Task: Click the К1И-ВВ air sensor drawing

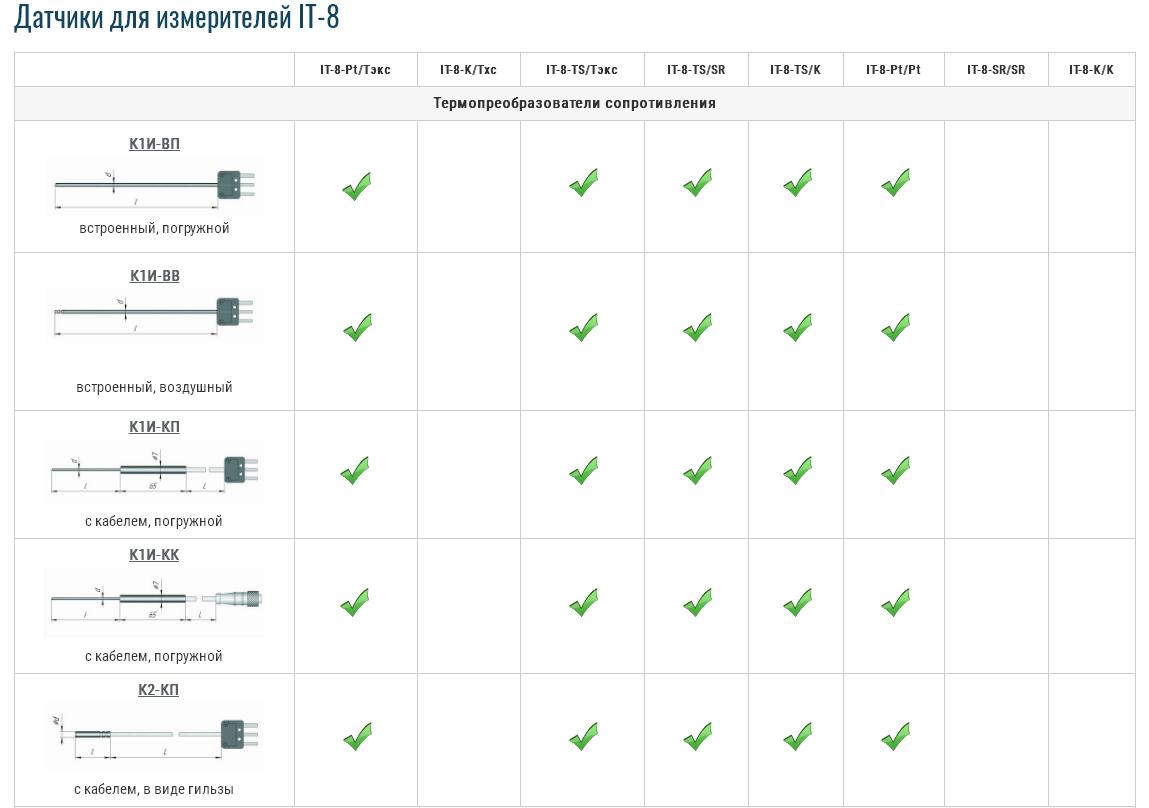Action: pyautogui.click(x=154, y=314)
